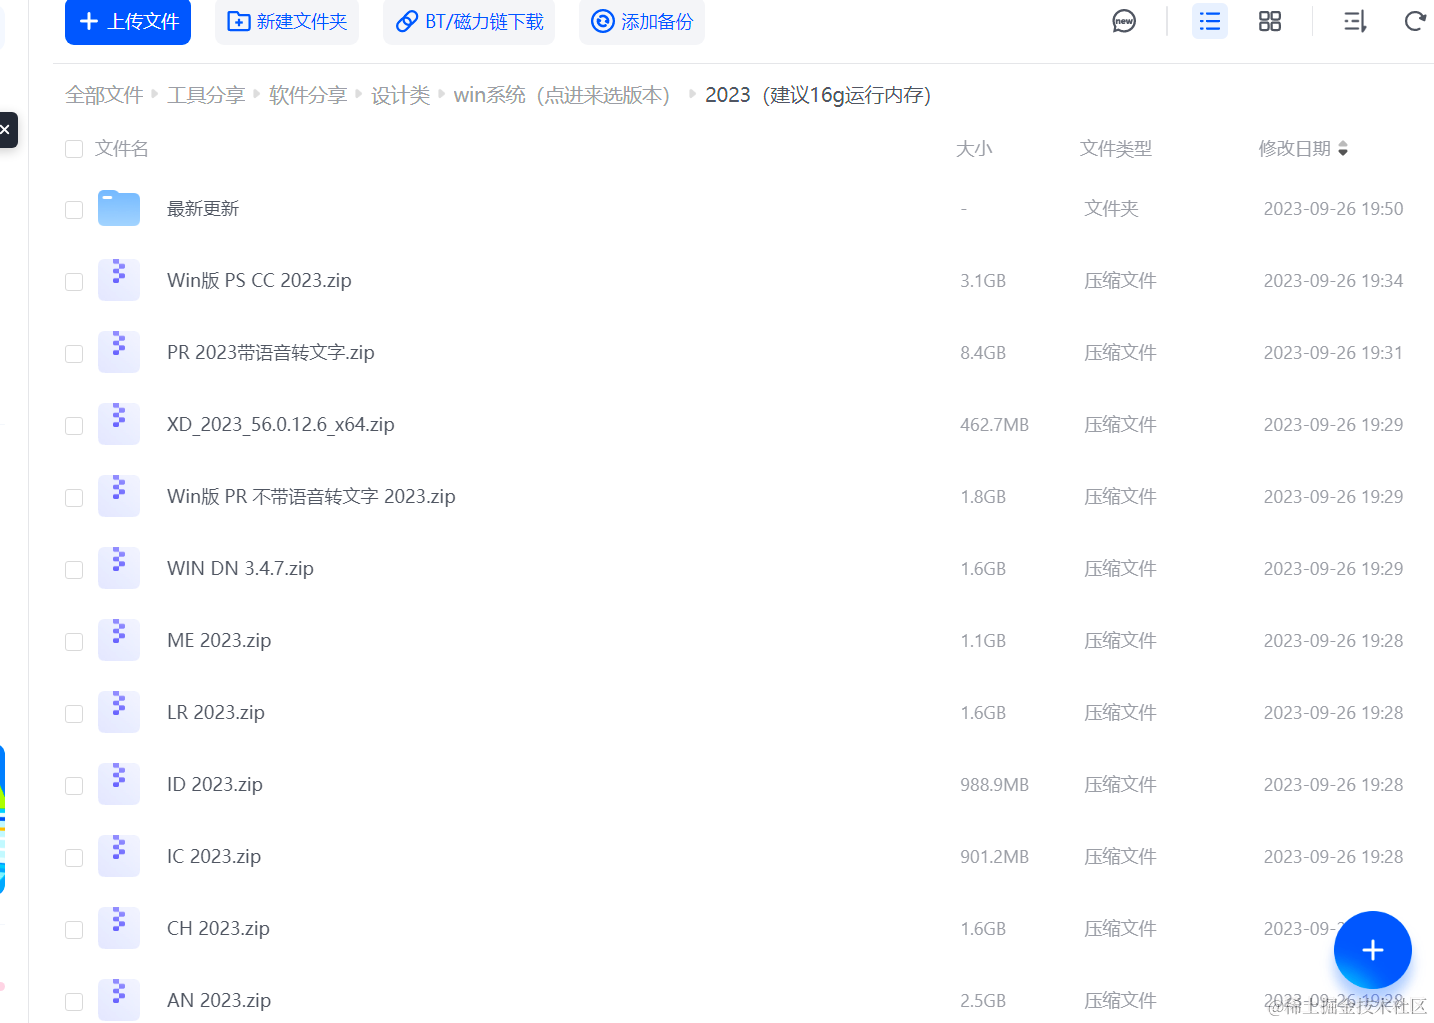
Task: Click the 大小 column header
Action: click(974, 149)
